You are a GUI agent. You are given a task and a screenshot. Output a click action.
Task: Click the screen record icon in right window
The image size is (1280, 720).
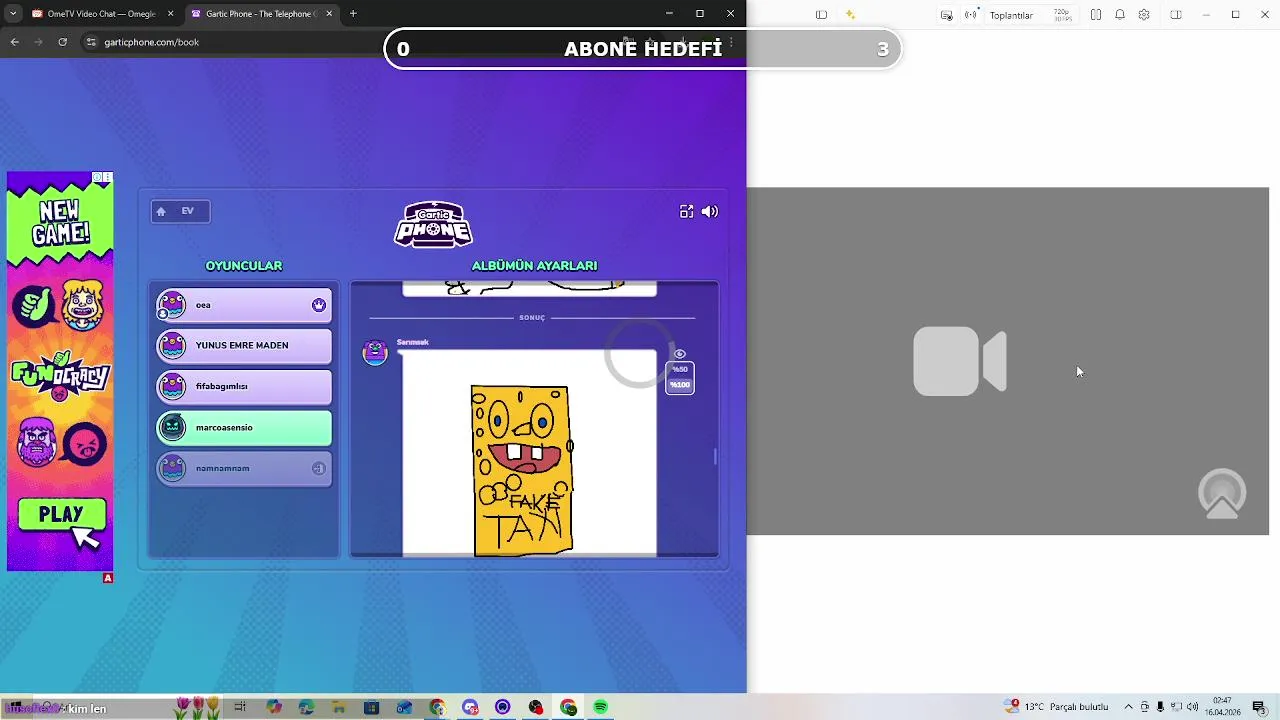click(946, 15)
